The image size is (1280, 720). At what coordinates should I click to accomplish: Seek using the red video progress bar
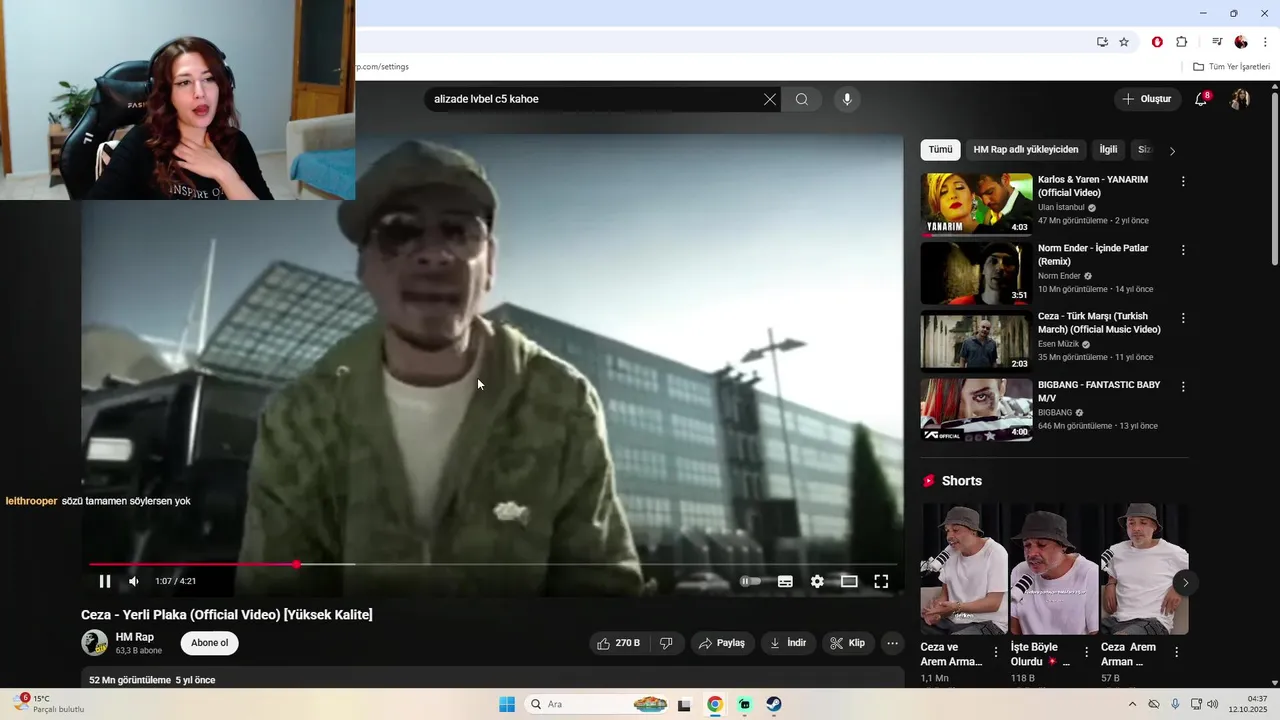(x=493, y=564)
